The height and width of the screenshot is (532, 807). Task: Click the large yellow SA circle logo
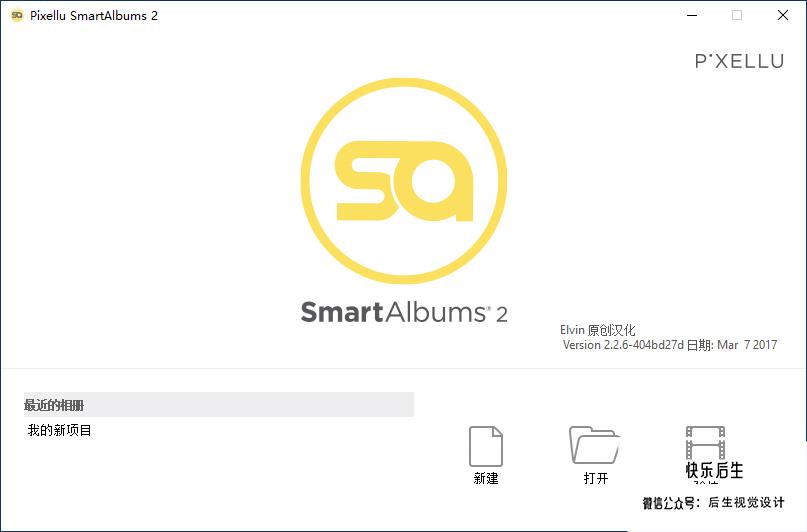[404, 181]
